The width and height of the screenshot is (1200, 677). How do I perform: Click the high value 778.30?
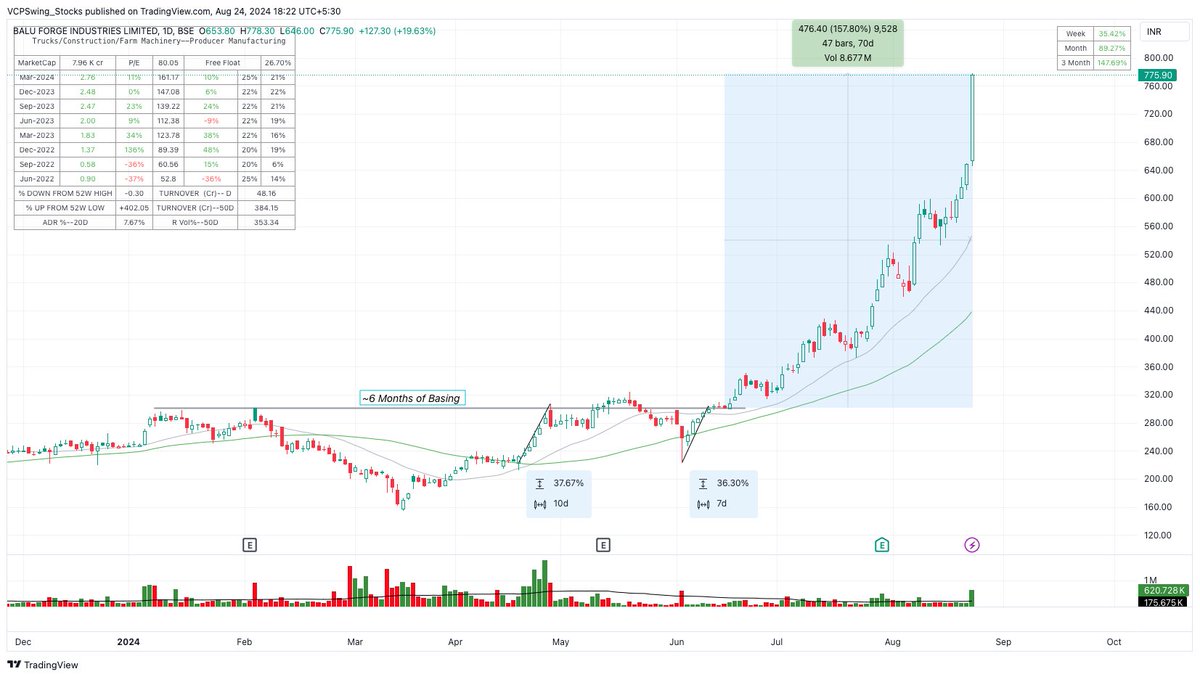pos(261,31)
